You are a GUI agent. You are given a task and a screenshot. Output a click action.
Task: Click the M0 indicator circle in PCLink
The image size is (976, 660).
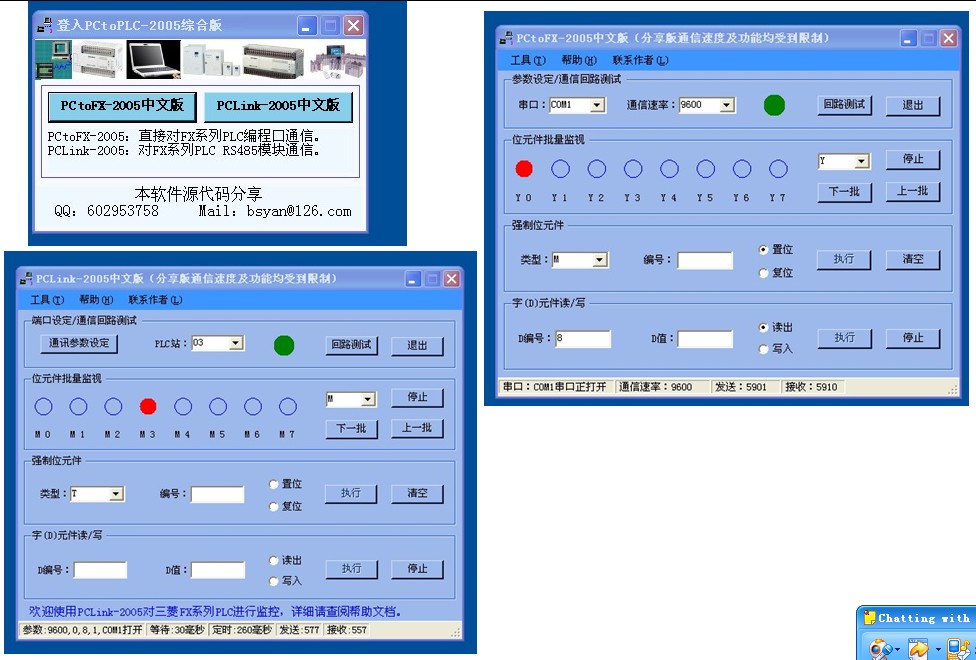(43, 407)
